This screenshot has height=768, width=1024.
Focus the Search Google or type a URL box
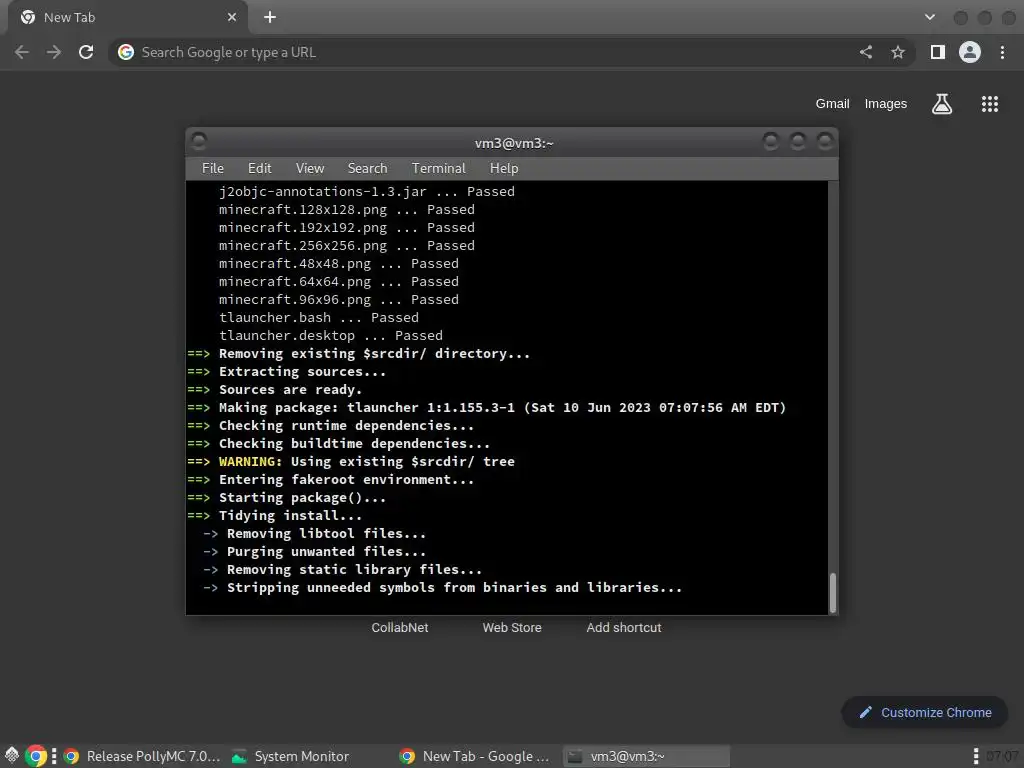(x=483, y=52)
